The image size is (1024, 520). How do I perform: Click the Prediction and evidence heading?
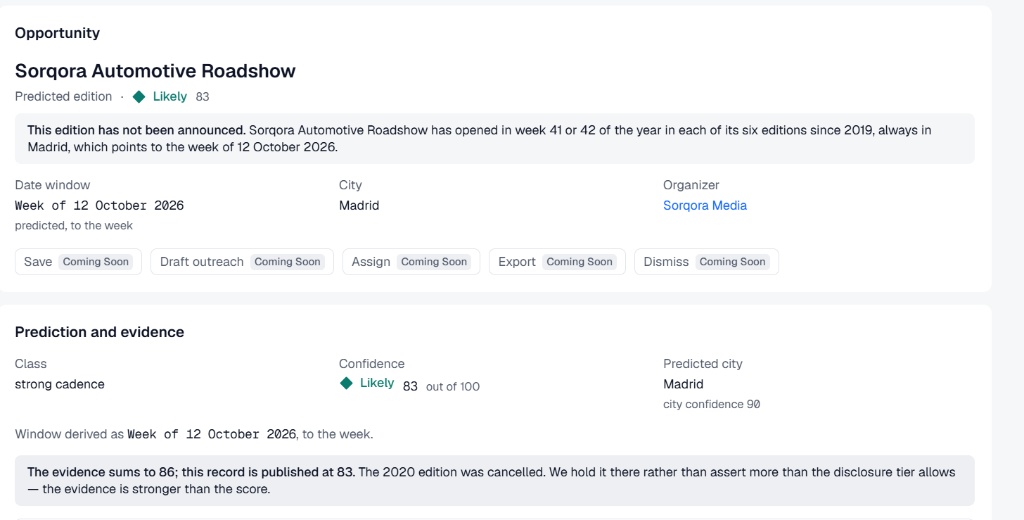[99, 332]
